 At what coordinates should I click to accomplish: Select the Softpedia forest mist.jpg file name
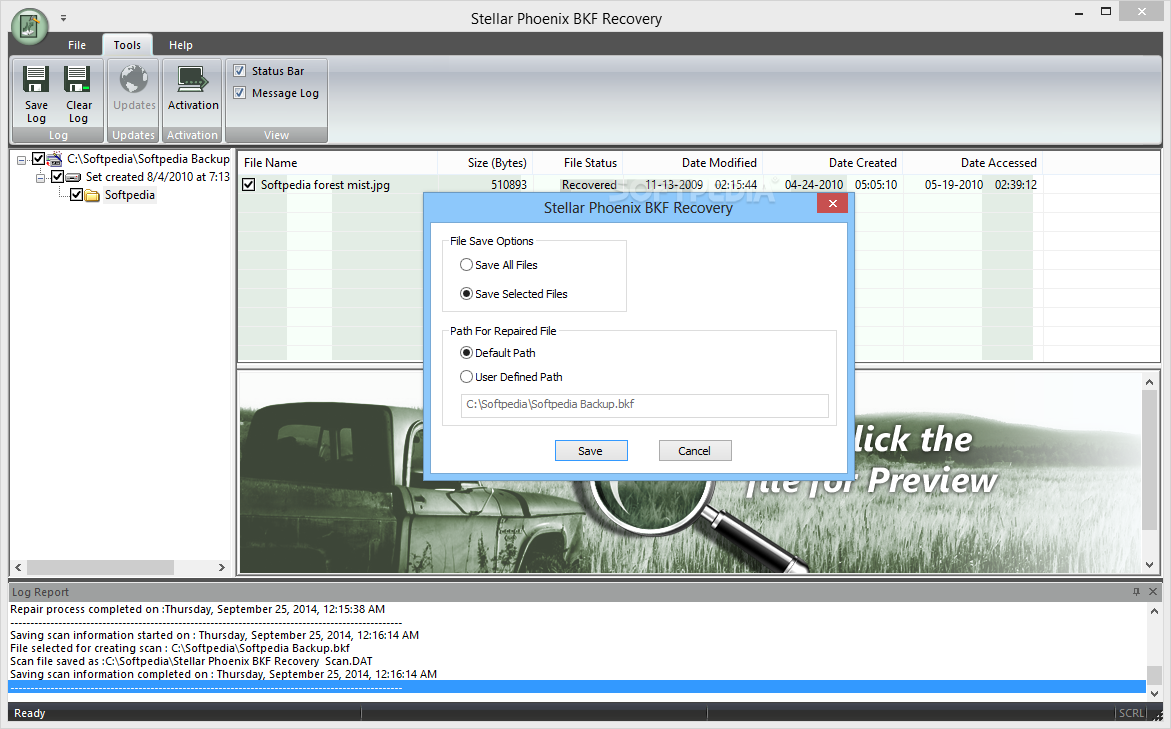coord(325,184)
